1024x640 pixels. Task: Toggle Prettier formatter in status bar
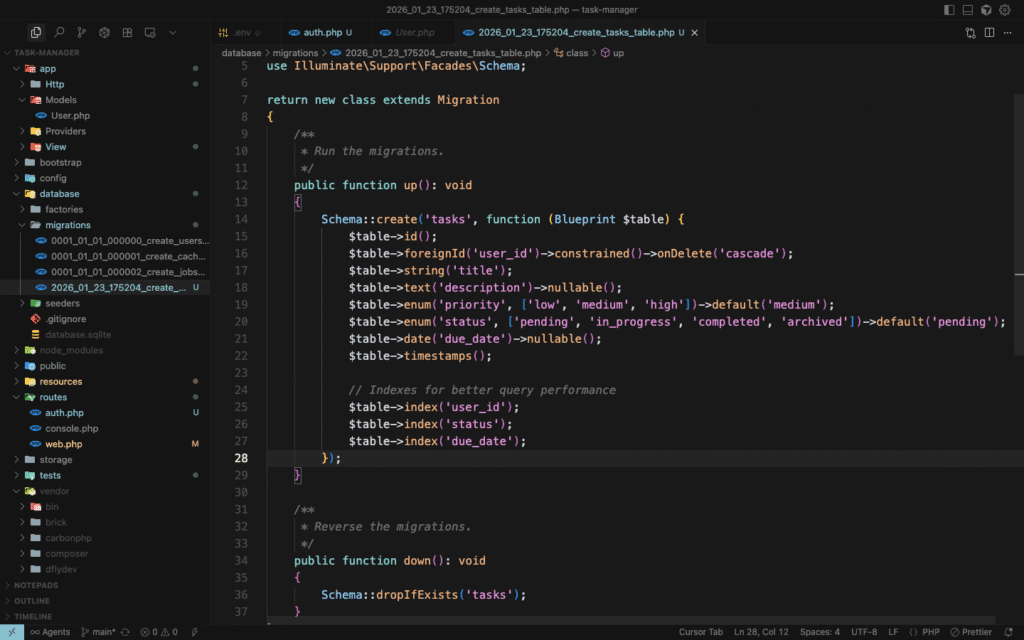click(970, 632)
